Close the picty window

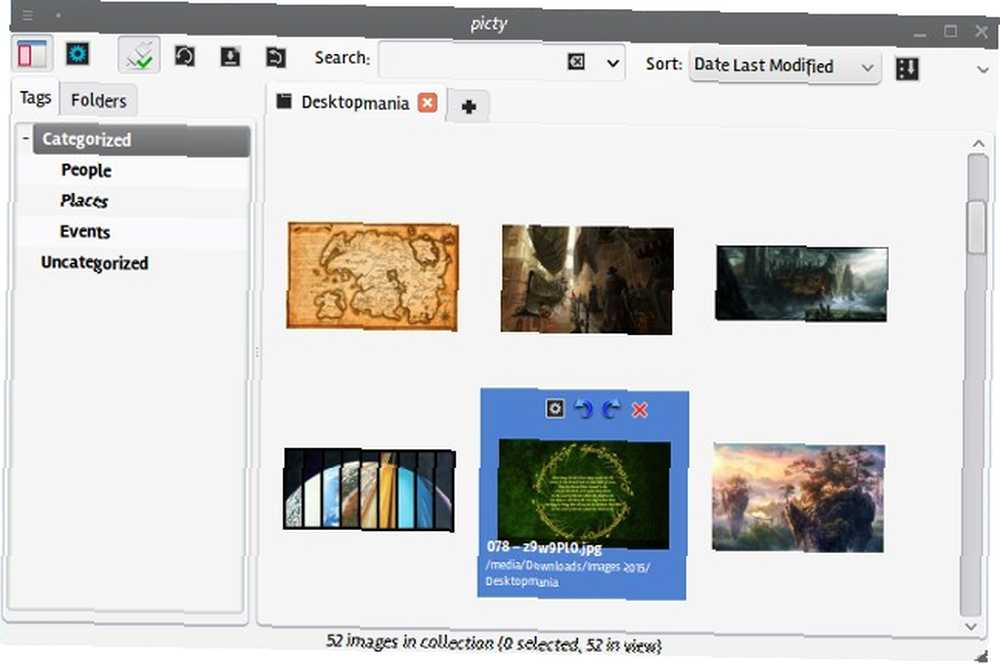tap(982, 31)
